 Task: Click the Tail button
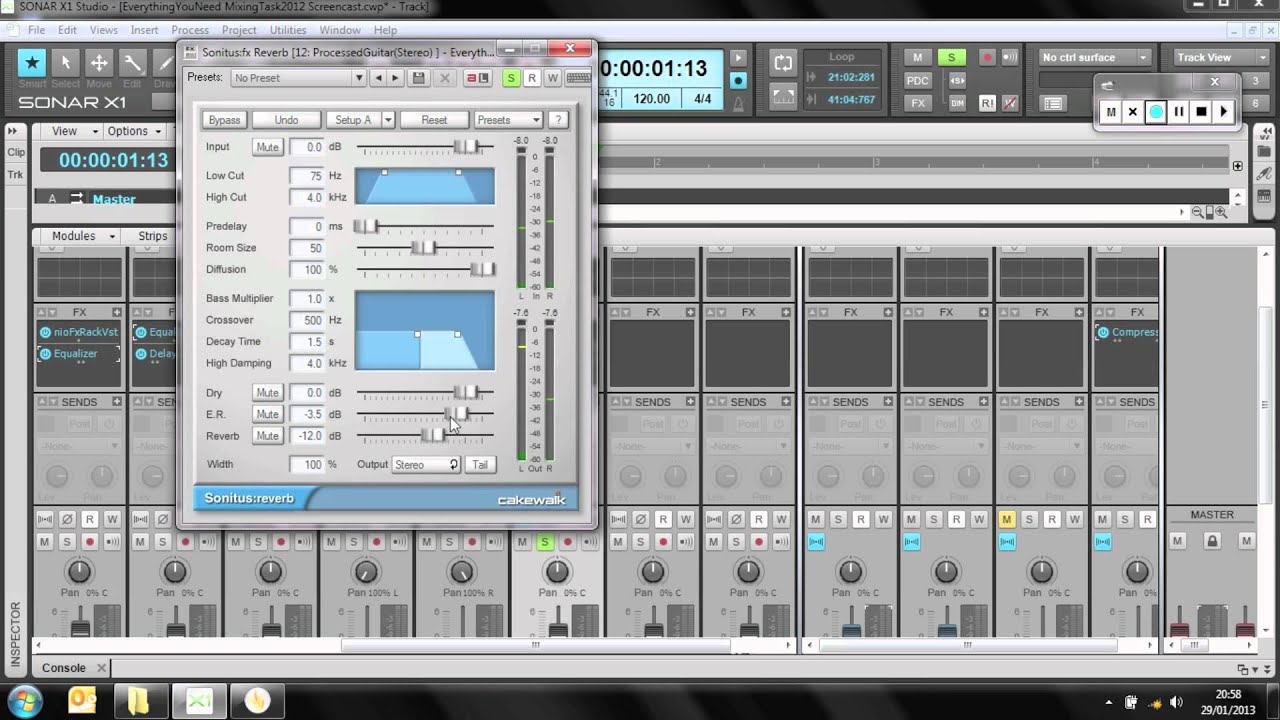point(480,465)
